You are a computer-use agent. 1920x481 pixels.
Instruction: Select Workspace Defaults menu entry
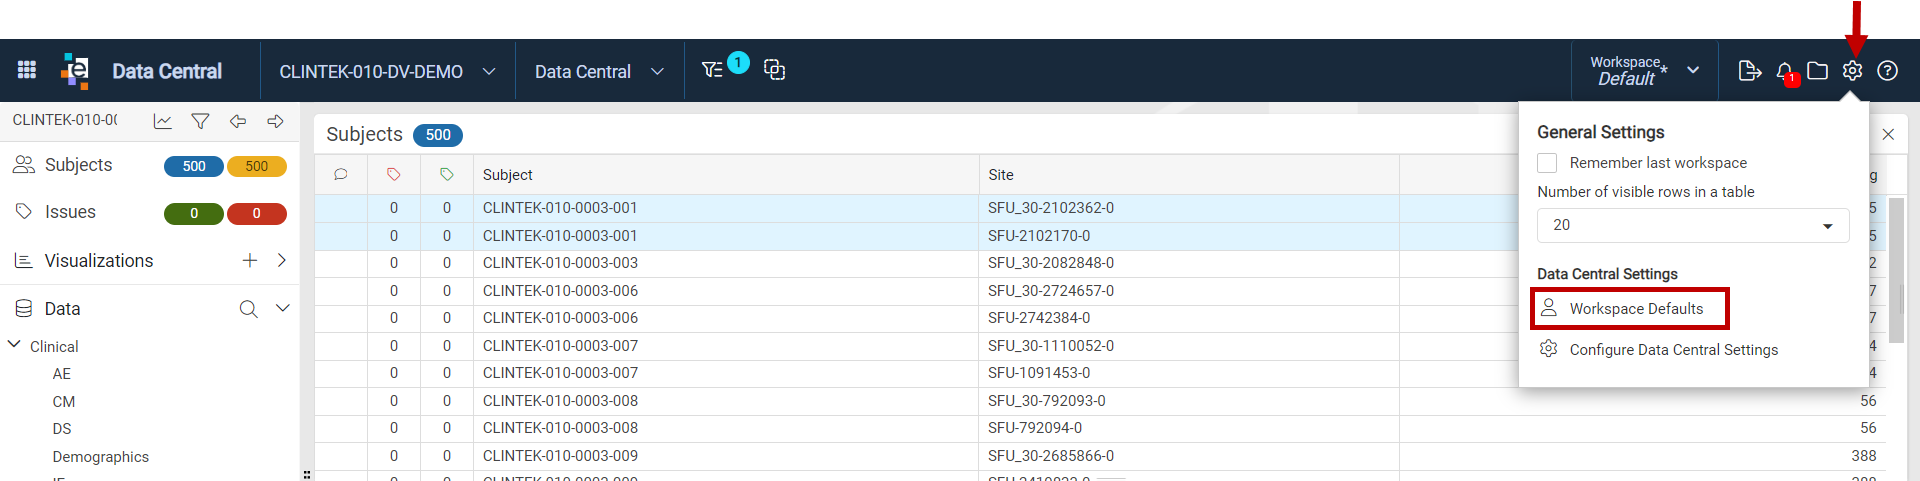(x=1630, y=309)
